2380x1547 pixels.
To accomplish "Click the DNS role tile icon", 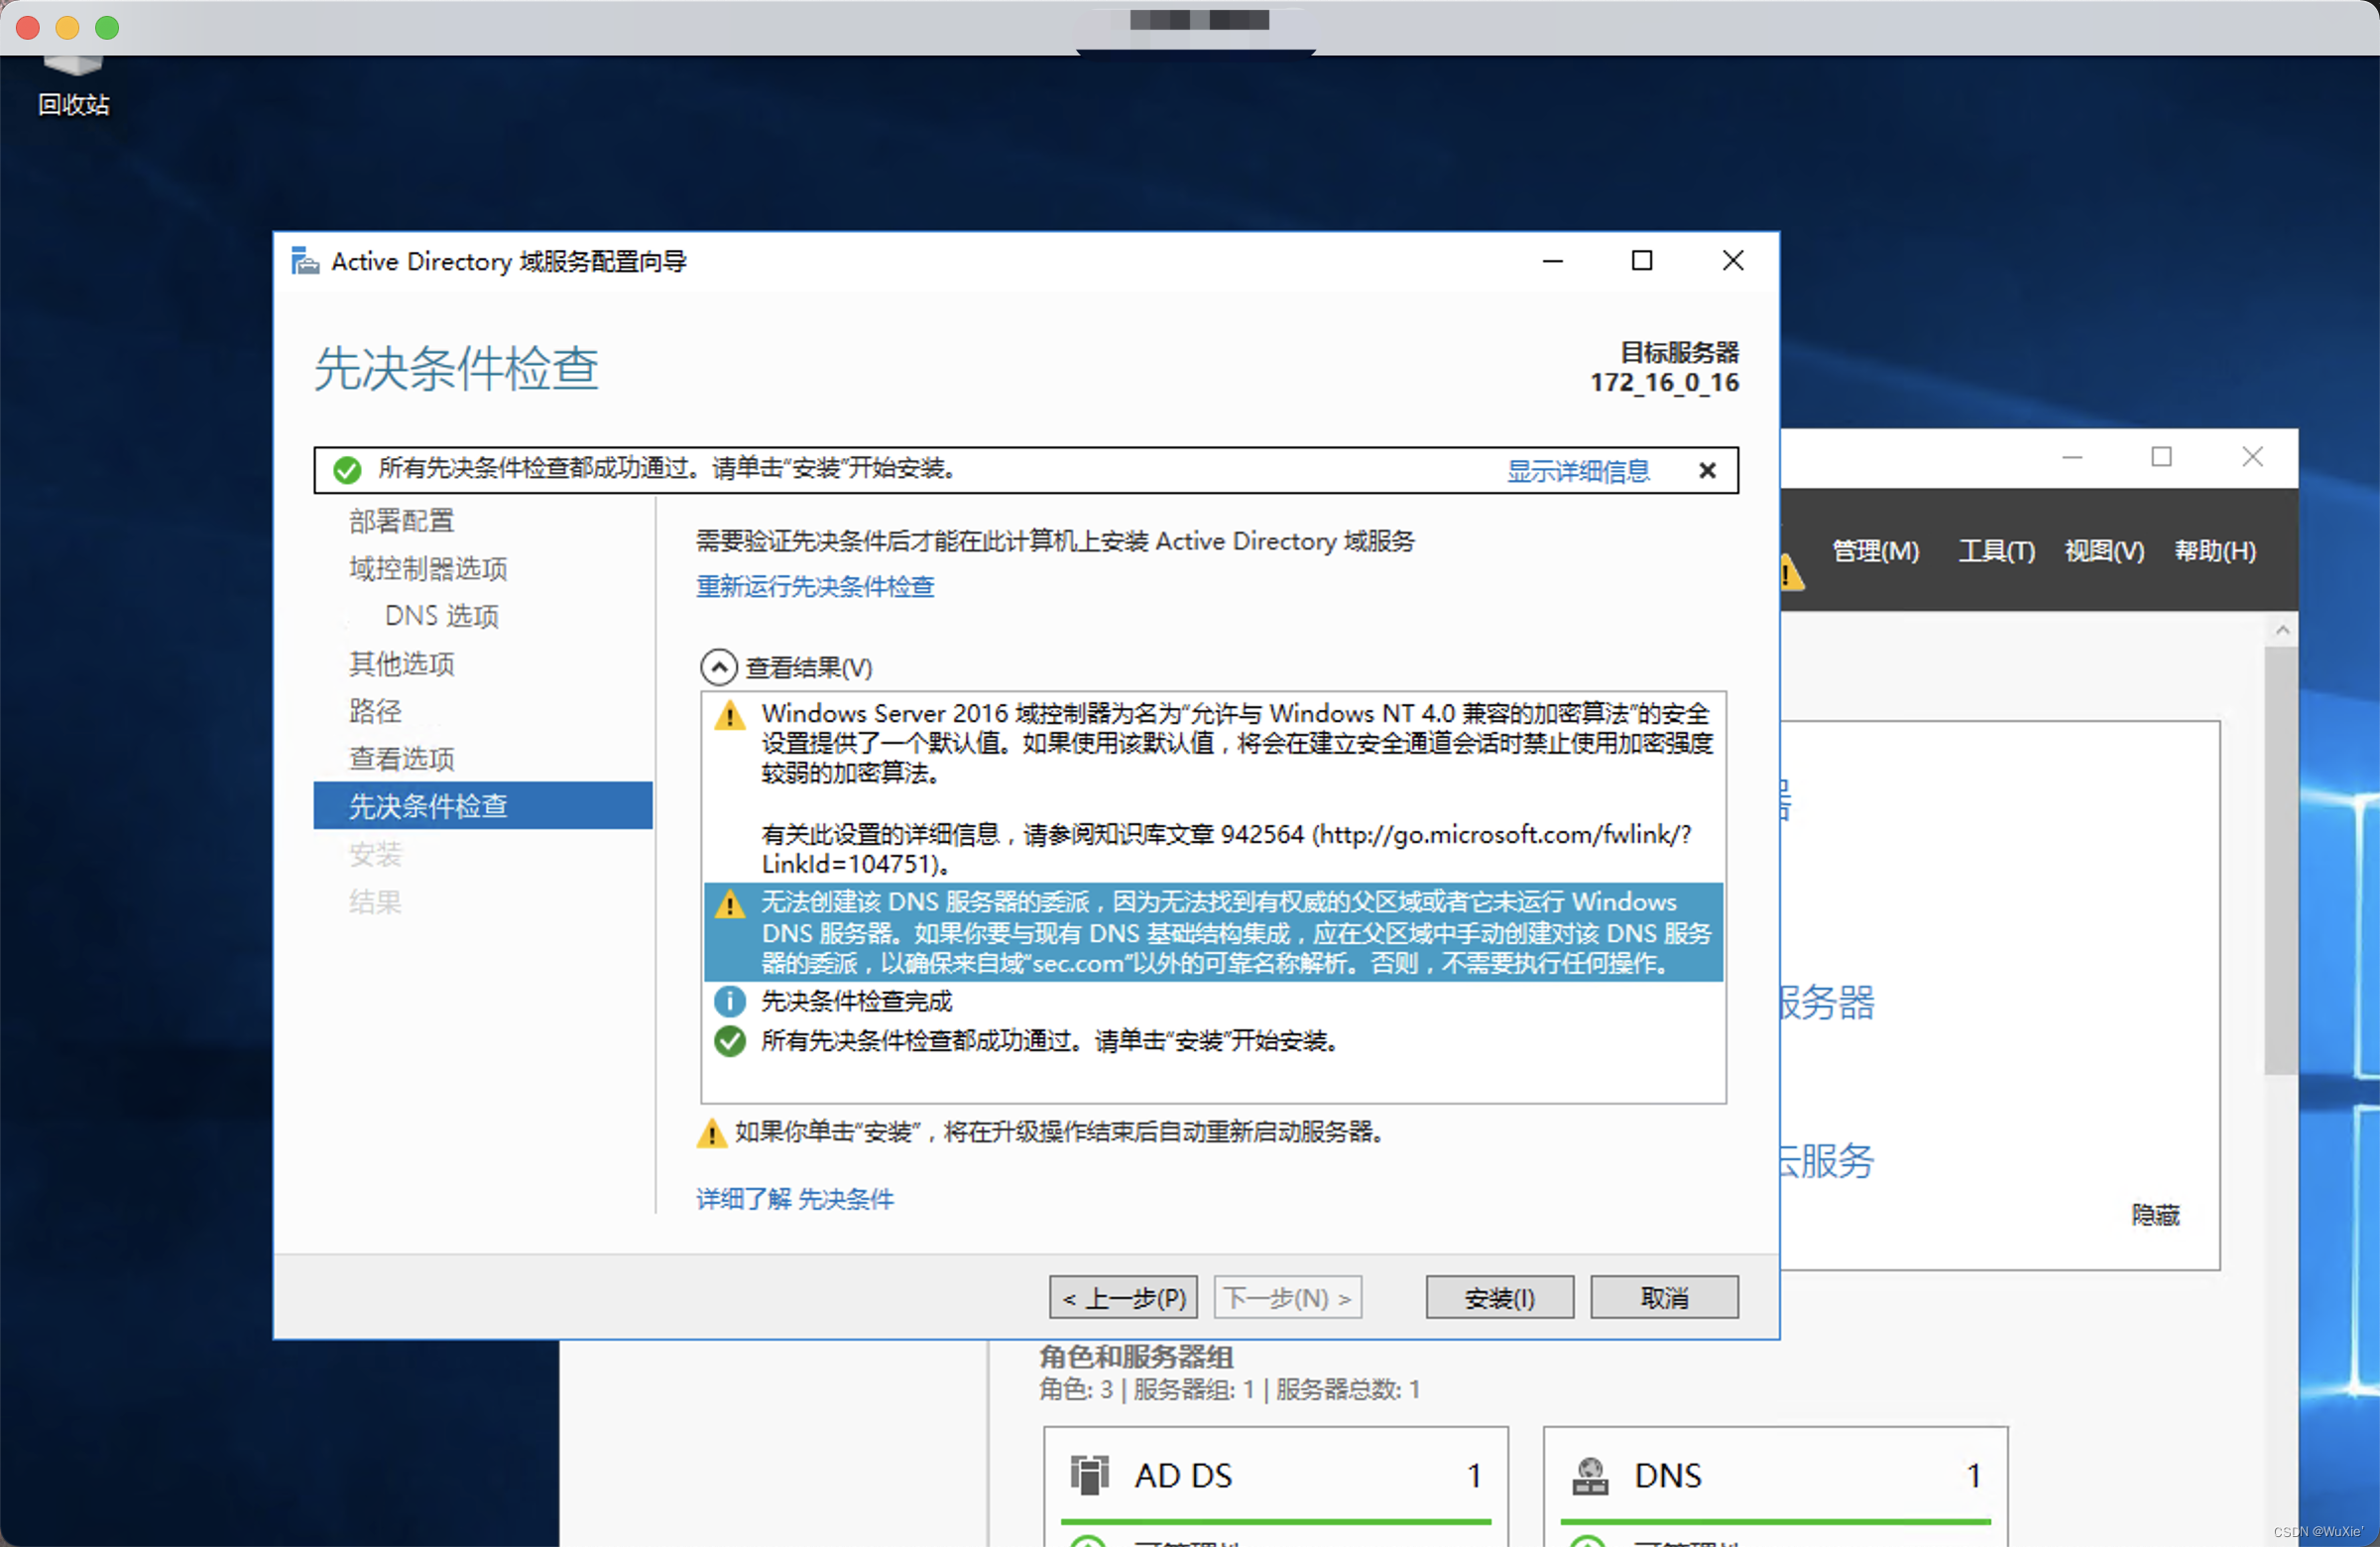I will tap(1590, 1475).
